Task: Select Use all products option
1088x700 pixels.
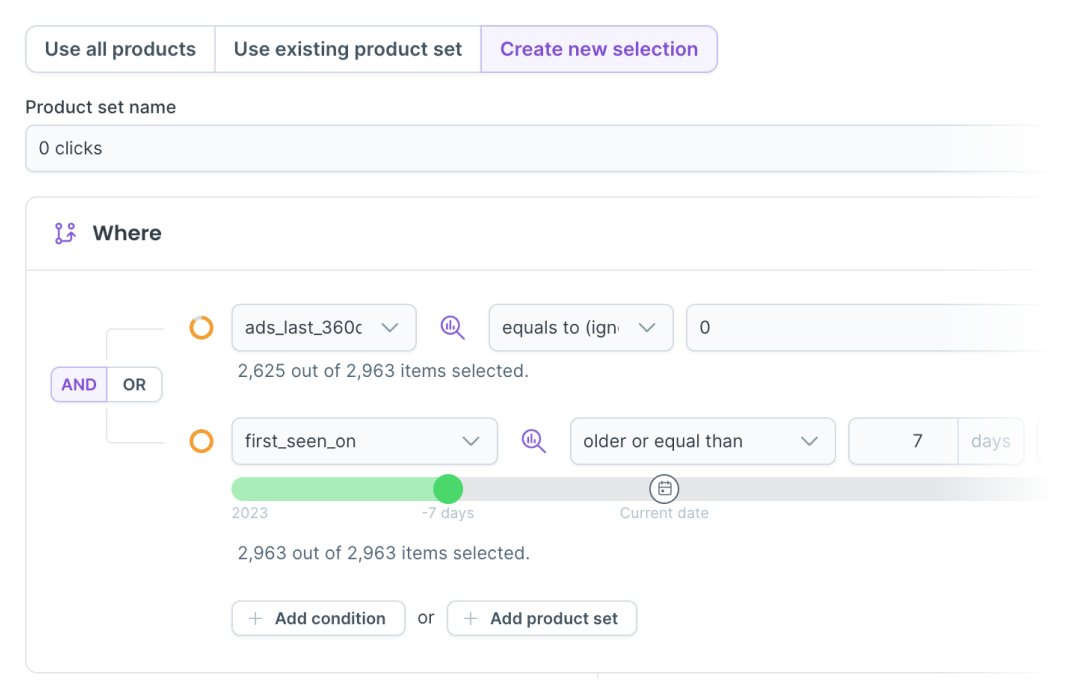Action: pos(120,49)
